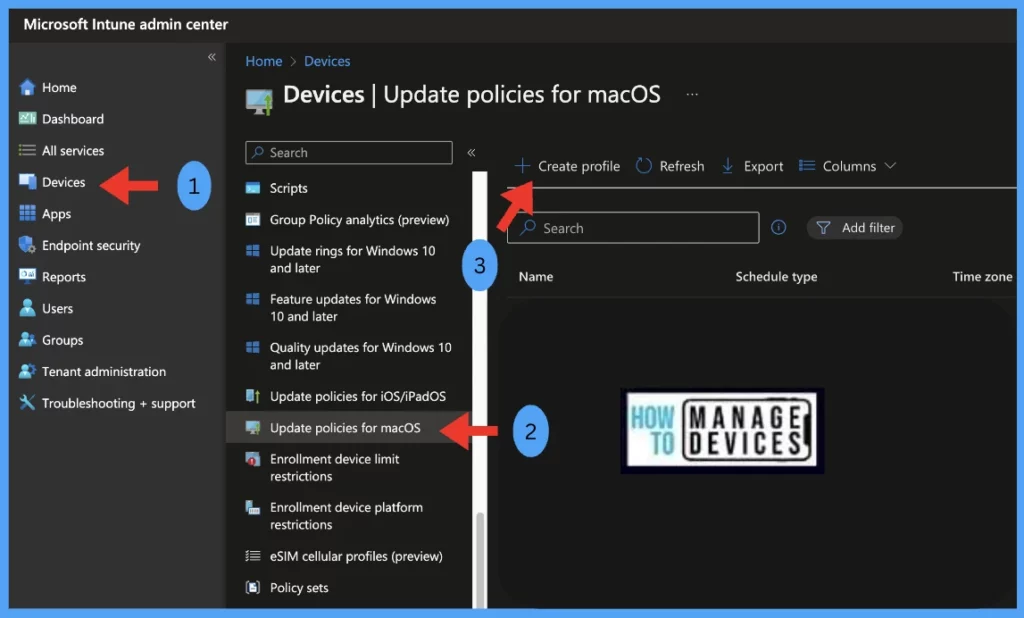Select Scripts label in devices menu
The width and height of the screenshot is (1024, 618).
click(289, 188)
